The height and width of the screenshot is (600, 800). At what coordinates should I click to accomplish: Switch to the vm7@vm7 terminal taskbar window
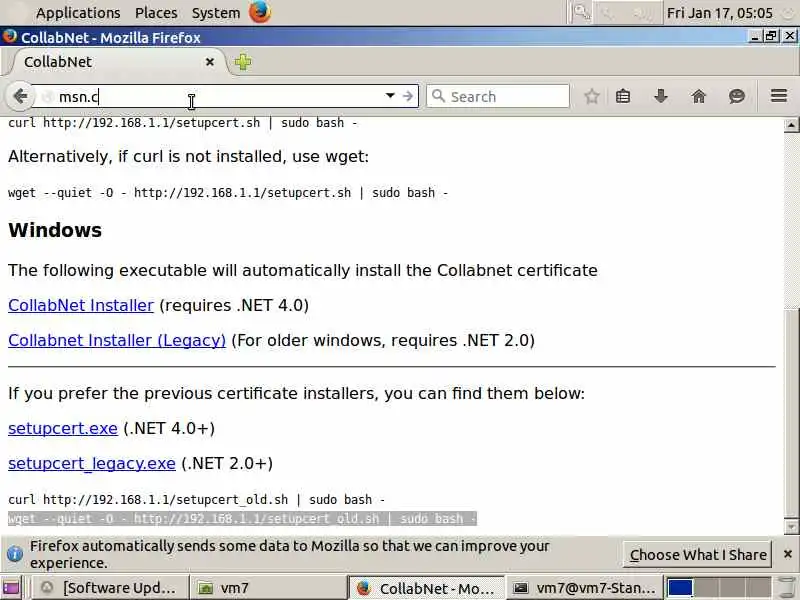(583, 588)
